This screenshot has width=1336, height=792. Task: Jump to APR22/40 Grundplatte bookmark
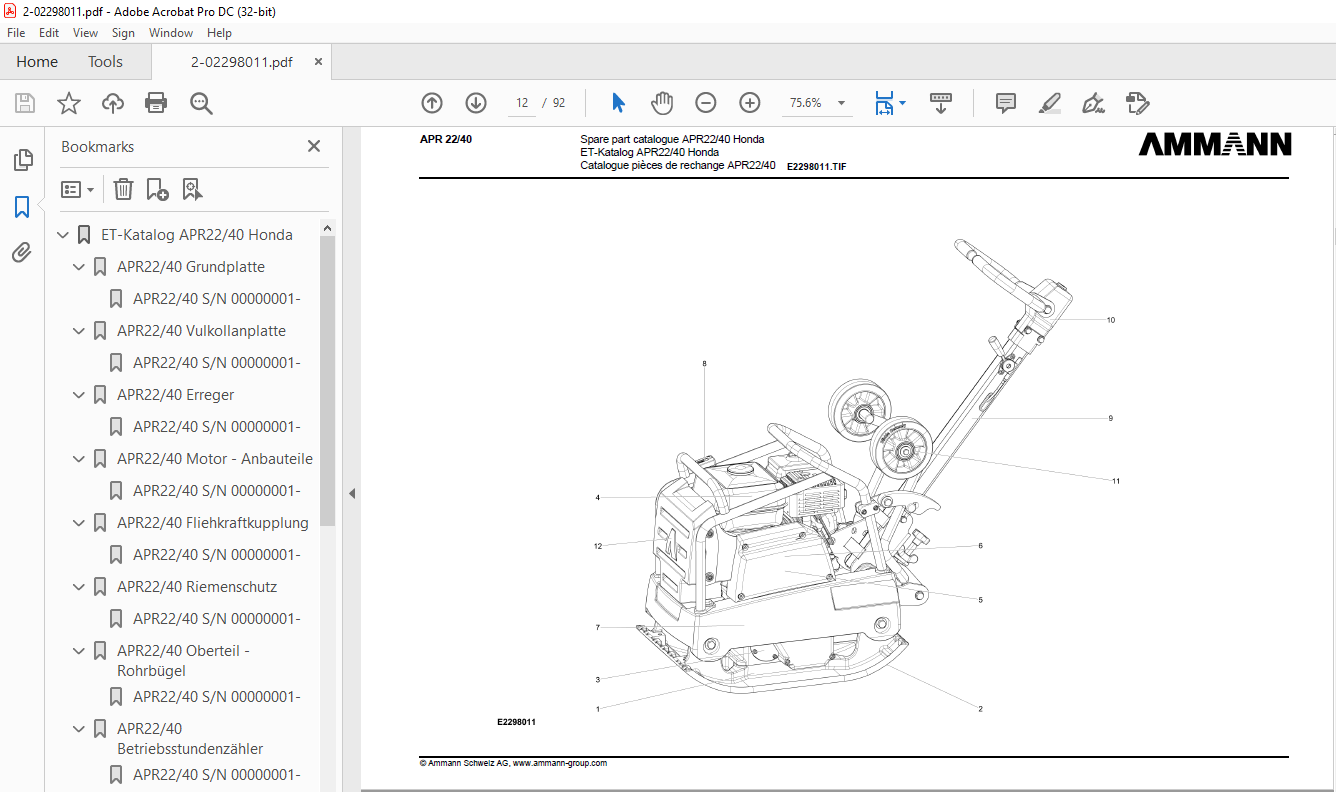(191, 268)
